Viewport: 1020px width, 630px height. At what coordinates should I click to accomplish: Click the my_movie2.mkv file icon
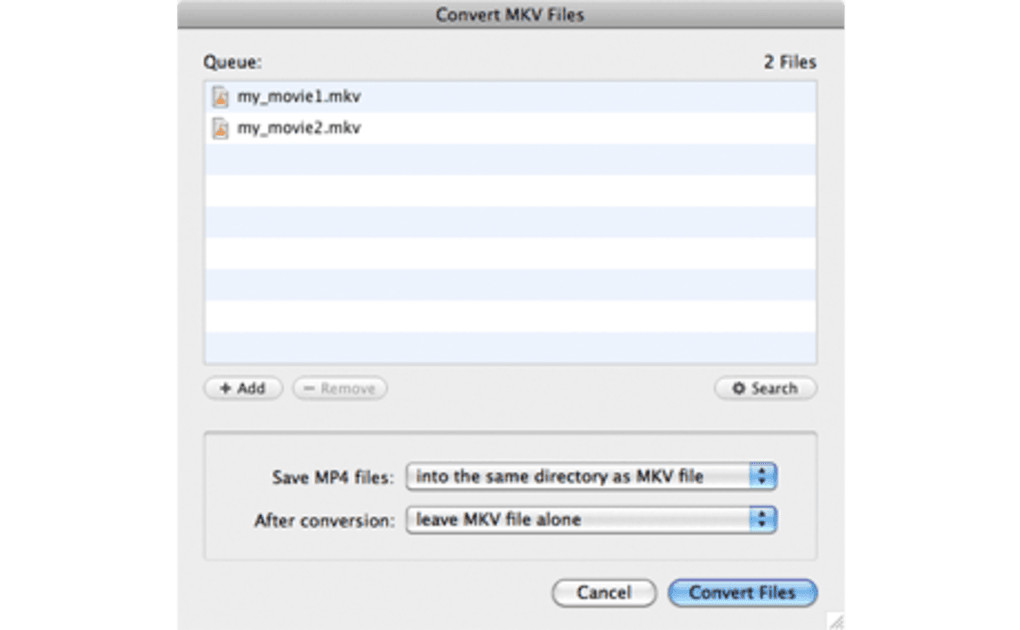click(x=220, y=128)
